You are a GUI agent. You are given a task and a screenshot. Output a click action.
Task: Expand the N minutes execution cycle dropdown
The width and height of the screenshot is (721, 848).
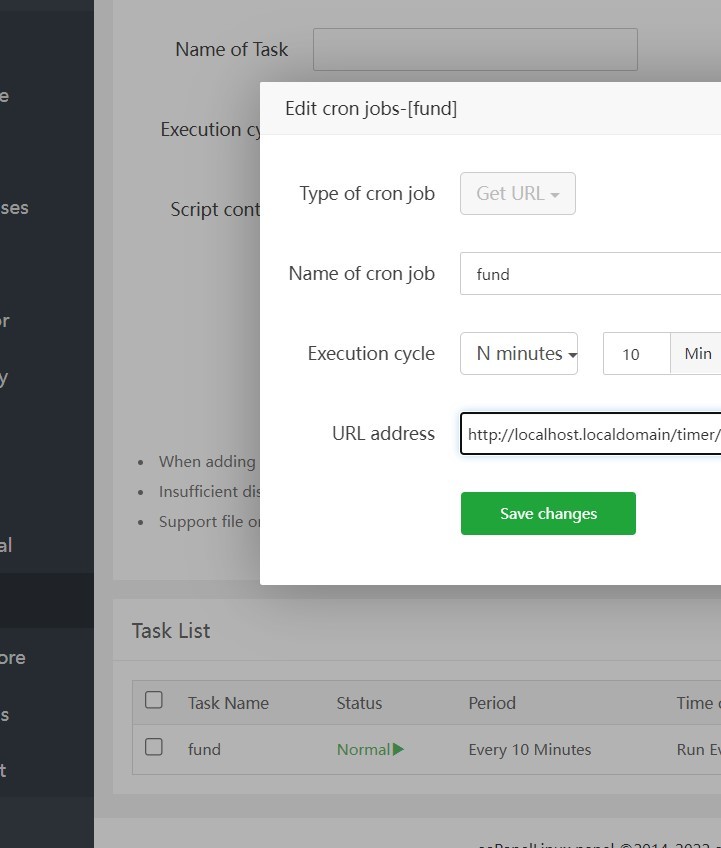(x=519, y=353)
